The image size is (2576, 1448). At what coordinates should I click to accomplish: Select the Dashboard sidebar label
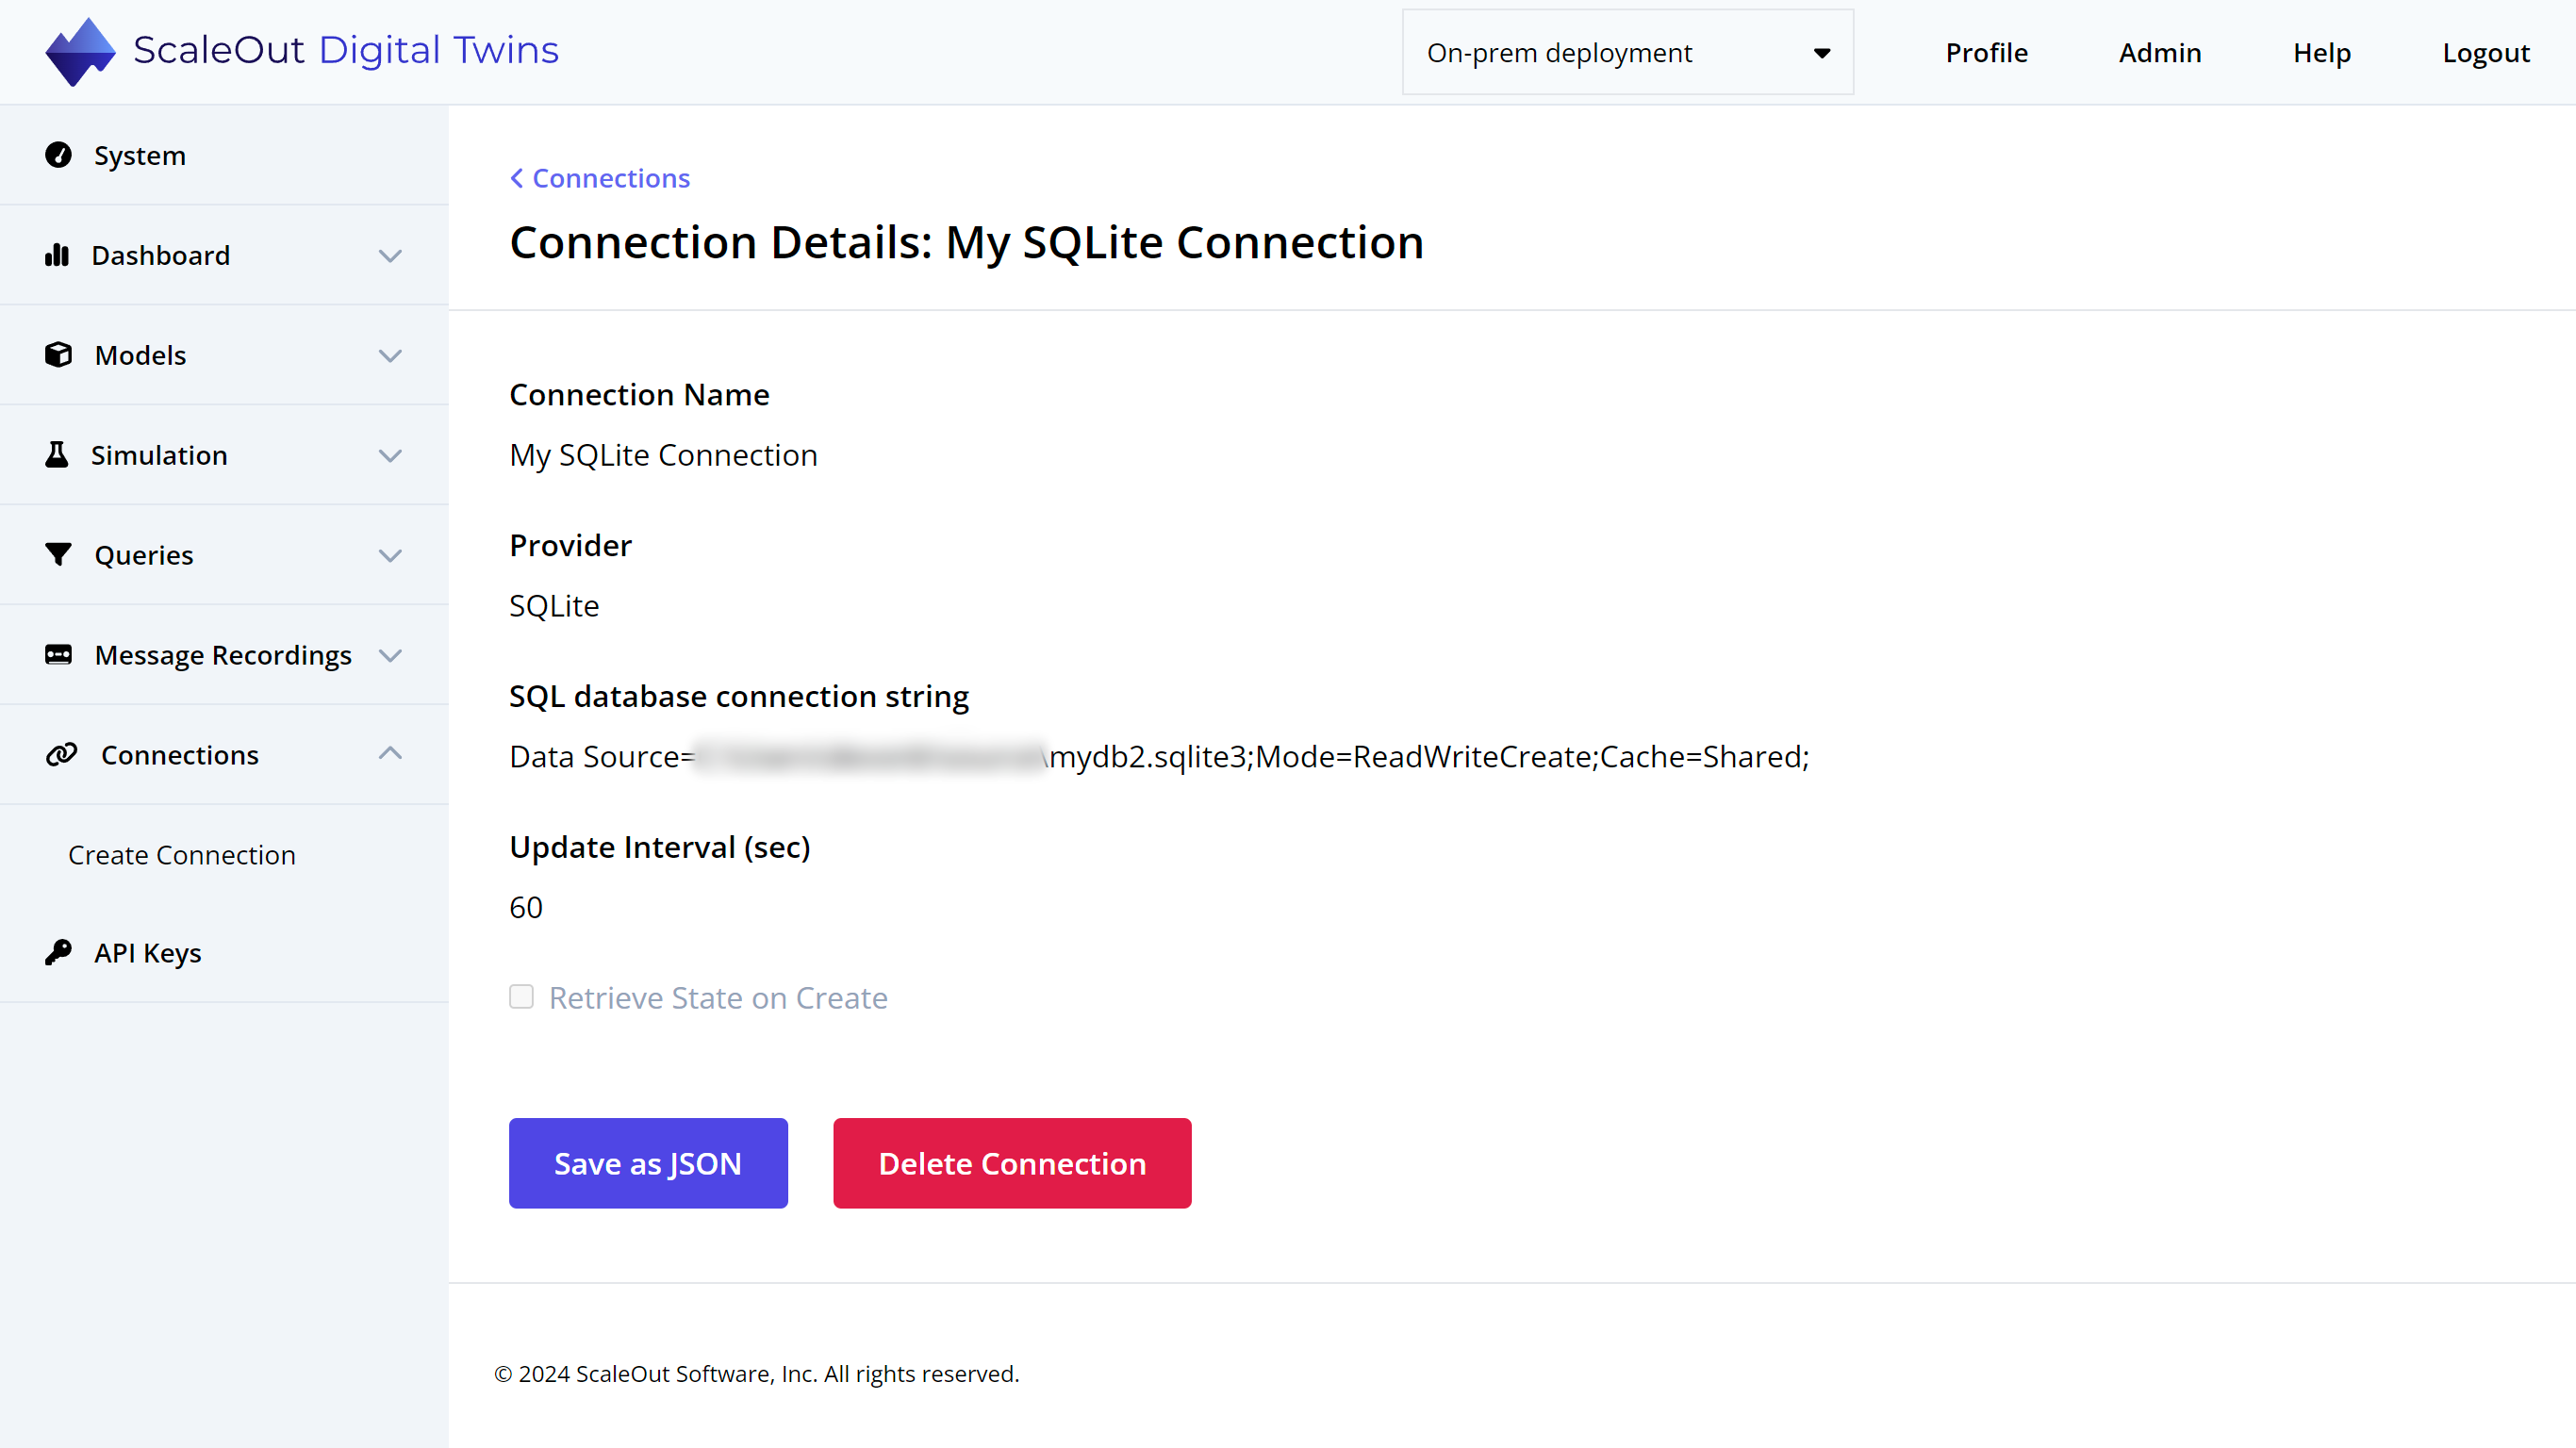[161, 255]
